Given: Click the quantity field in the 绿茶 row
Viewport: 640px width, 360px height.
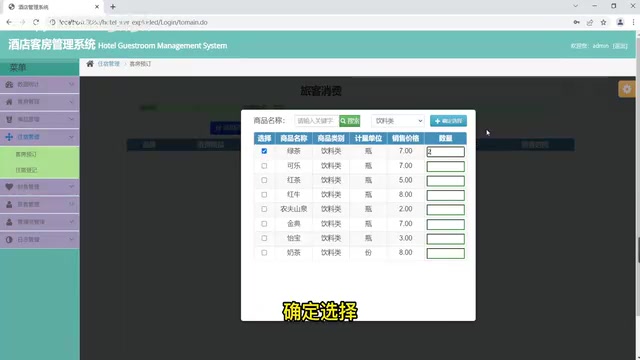Looking at the screenshot, I should (445, 151).
